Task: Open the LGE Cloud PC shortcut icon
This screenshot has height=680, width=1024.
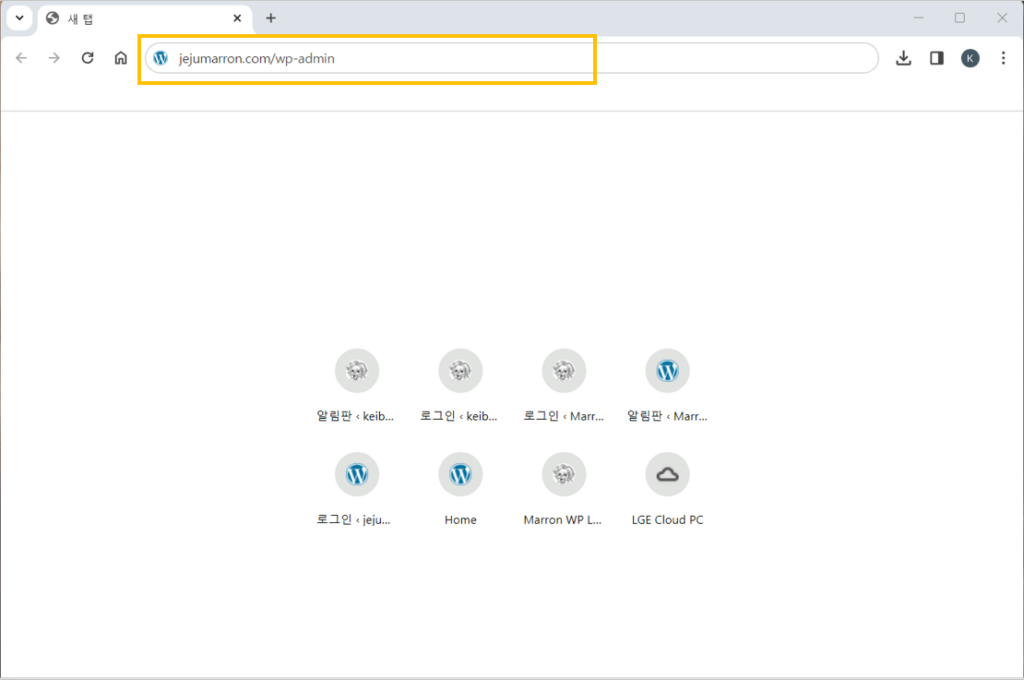Action: coord(667,474)
